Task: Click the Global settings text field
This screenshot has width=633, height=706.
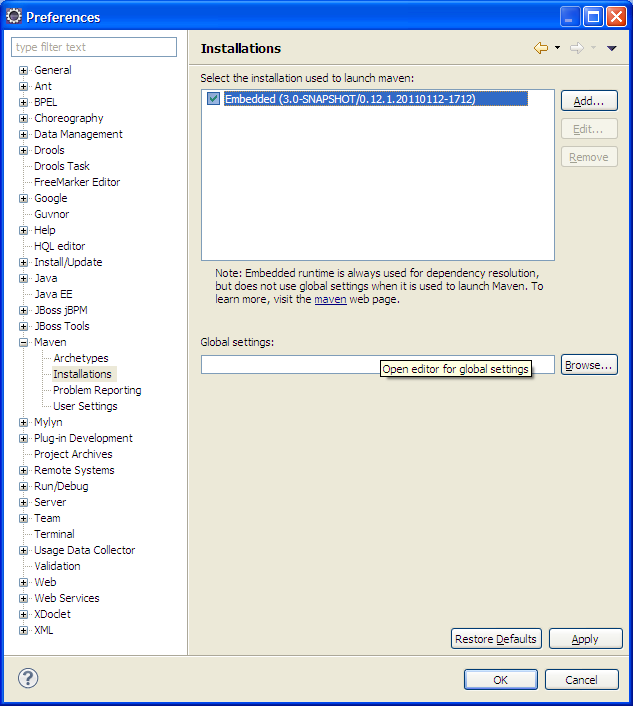Action: [x=377, y=365]
